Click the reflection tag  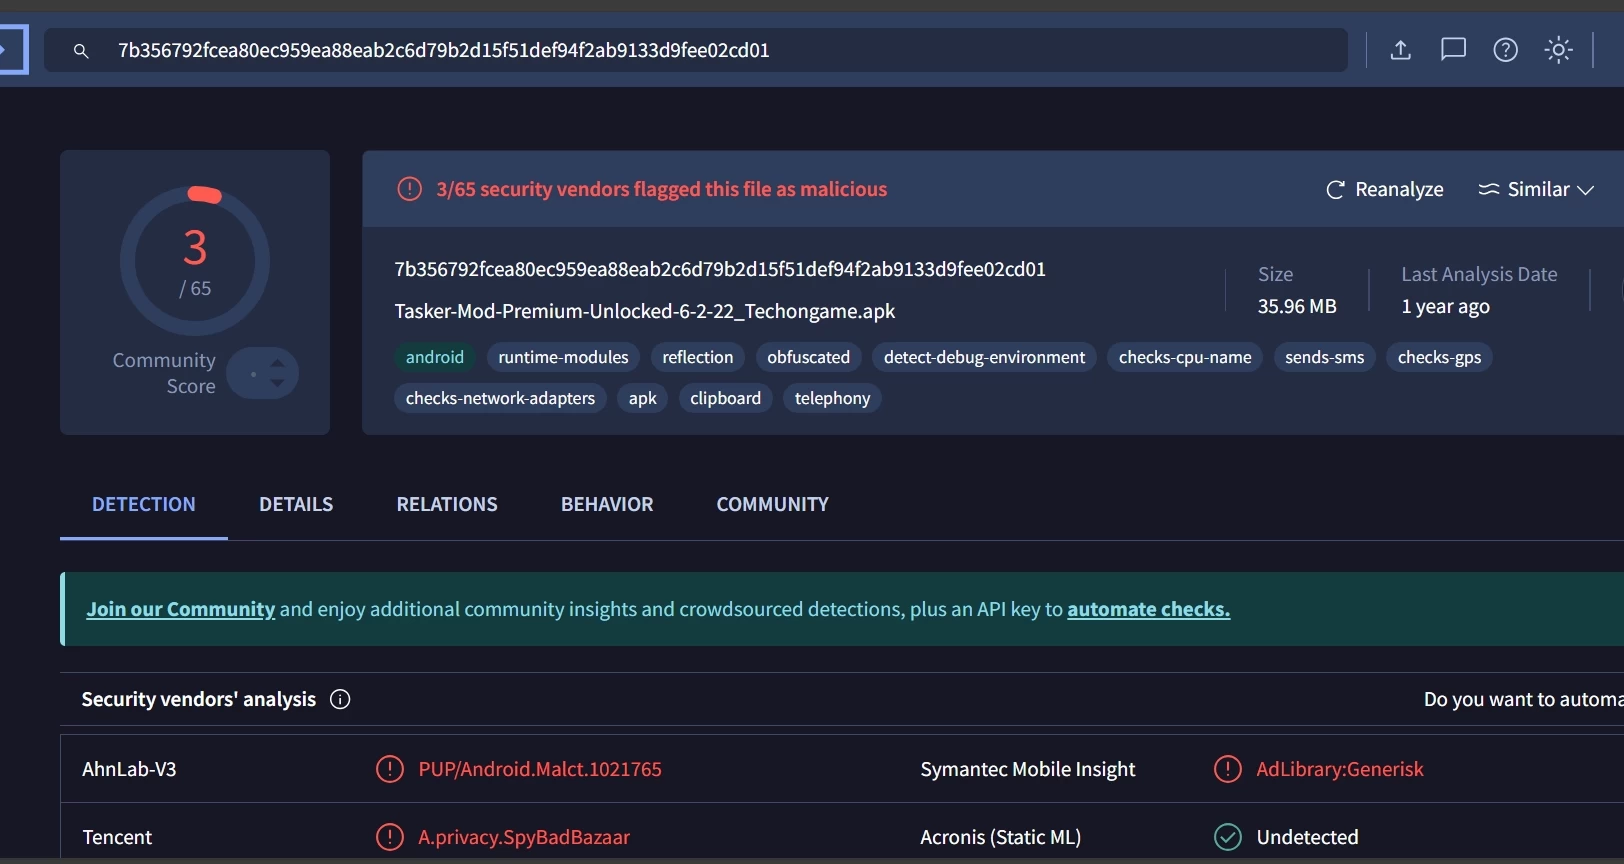698,357
